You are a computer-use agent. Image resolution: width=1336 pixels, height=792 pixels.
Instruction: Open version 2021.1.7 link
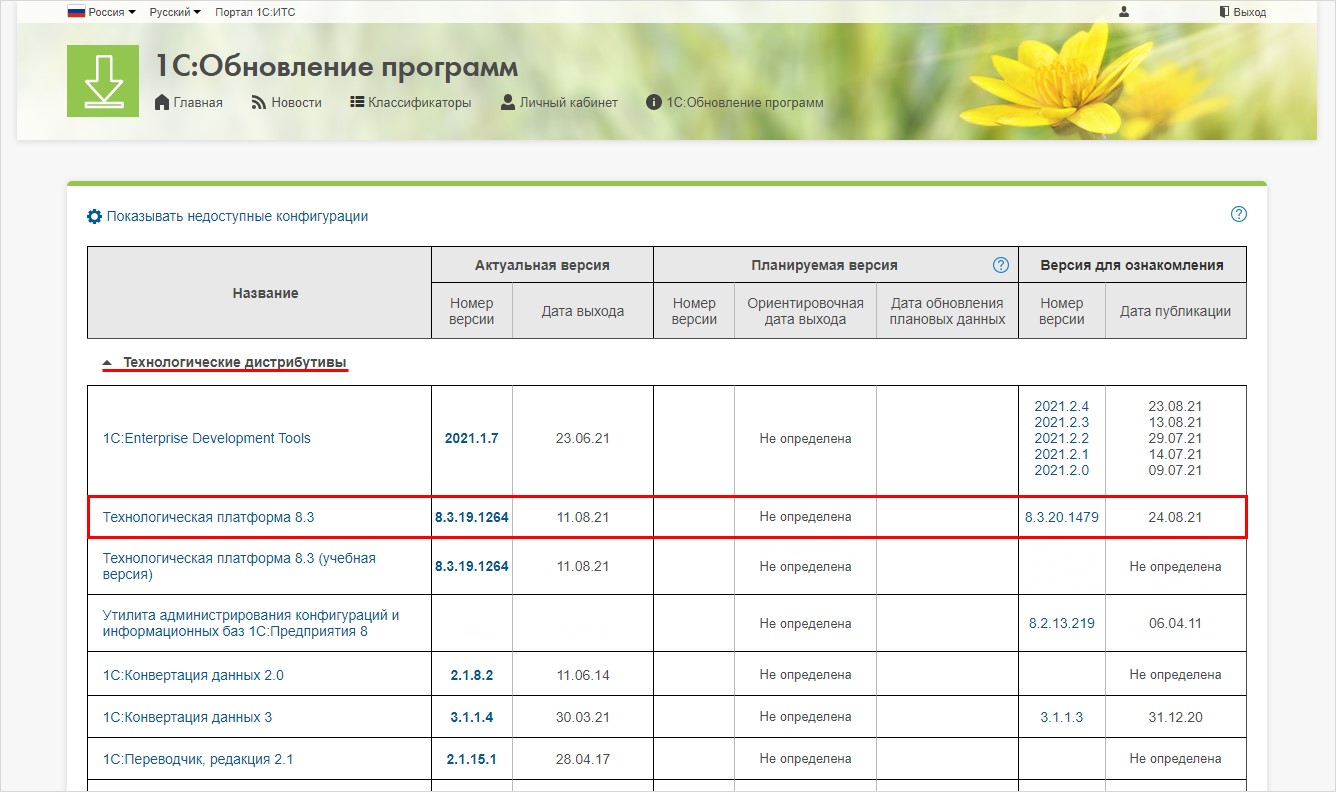[471, 438]
